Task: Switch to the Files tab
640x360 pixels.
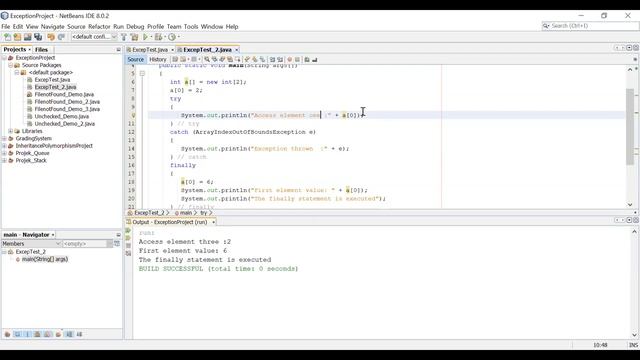Action: click(41, 49)
